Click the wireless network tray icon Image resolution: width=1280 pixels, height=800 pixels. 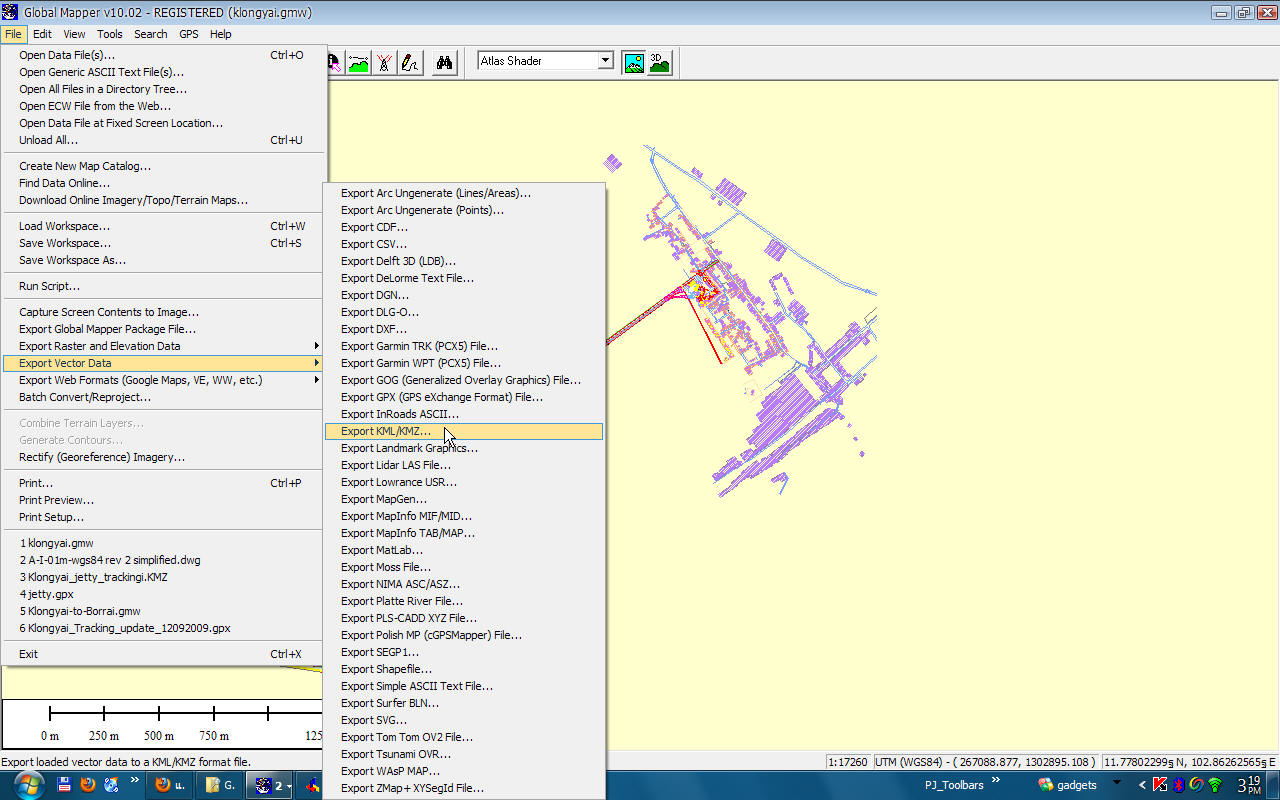1215,785
